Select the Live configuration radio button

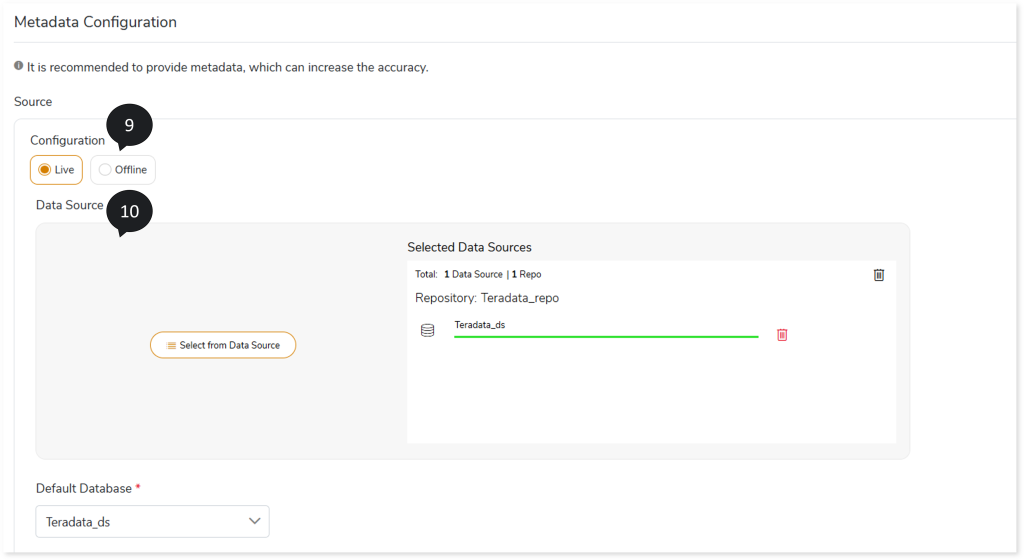pos(44,170)
